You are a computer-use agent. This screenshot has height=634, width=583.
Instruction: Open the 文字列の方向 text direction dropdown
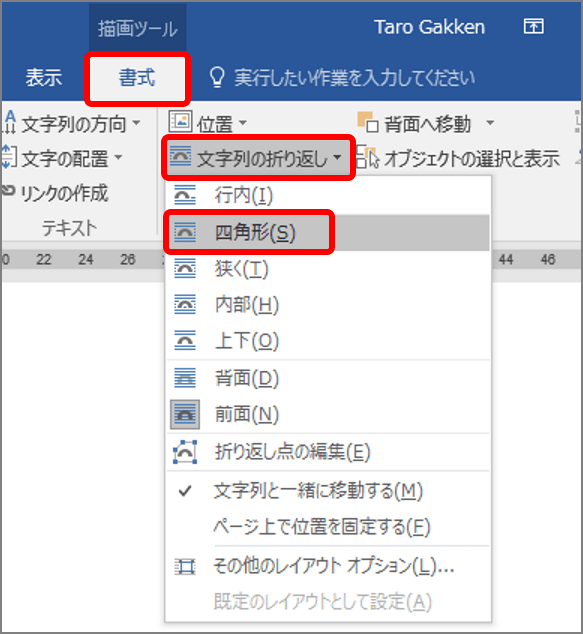[71, 123]
